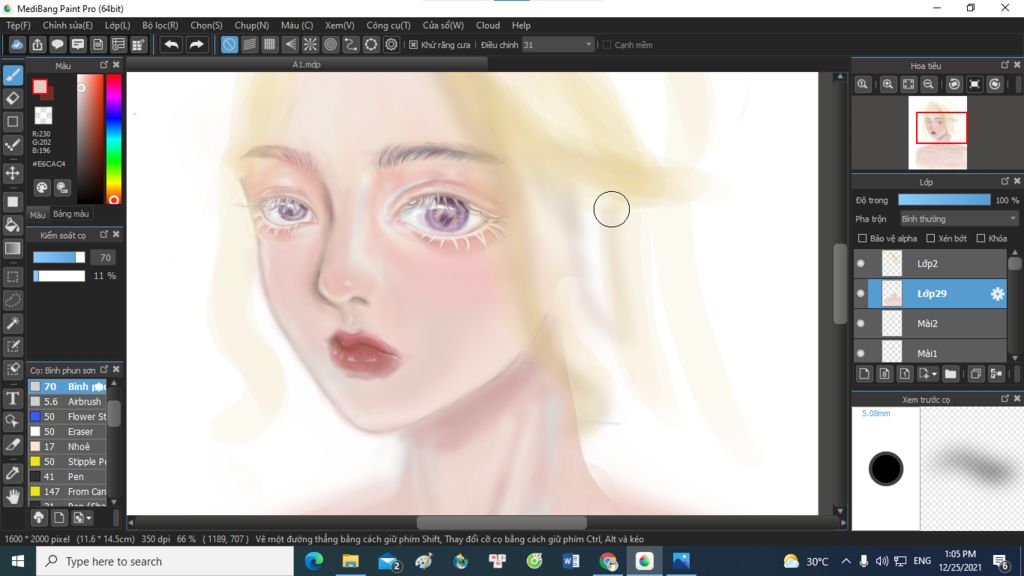1024x576 pixels.
Task: Select the Nhoè blur brush preset
Action: coord(69,447)
